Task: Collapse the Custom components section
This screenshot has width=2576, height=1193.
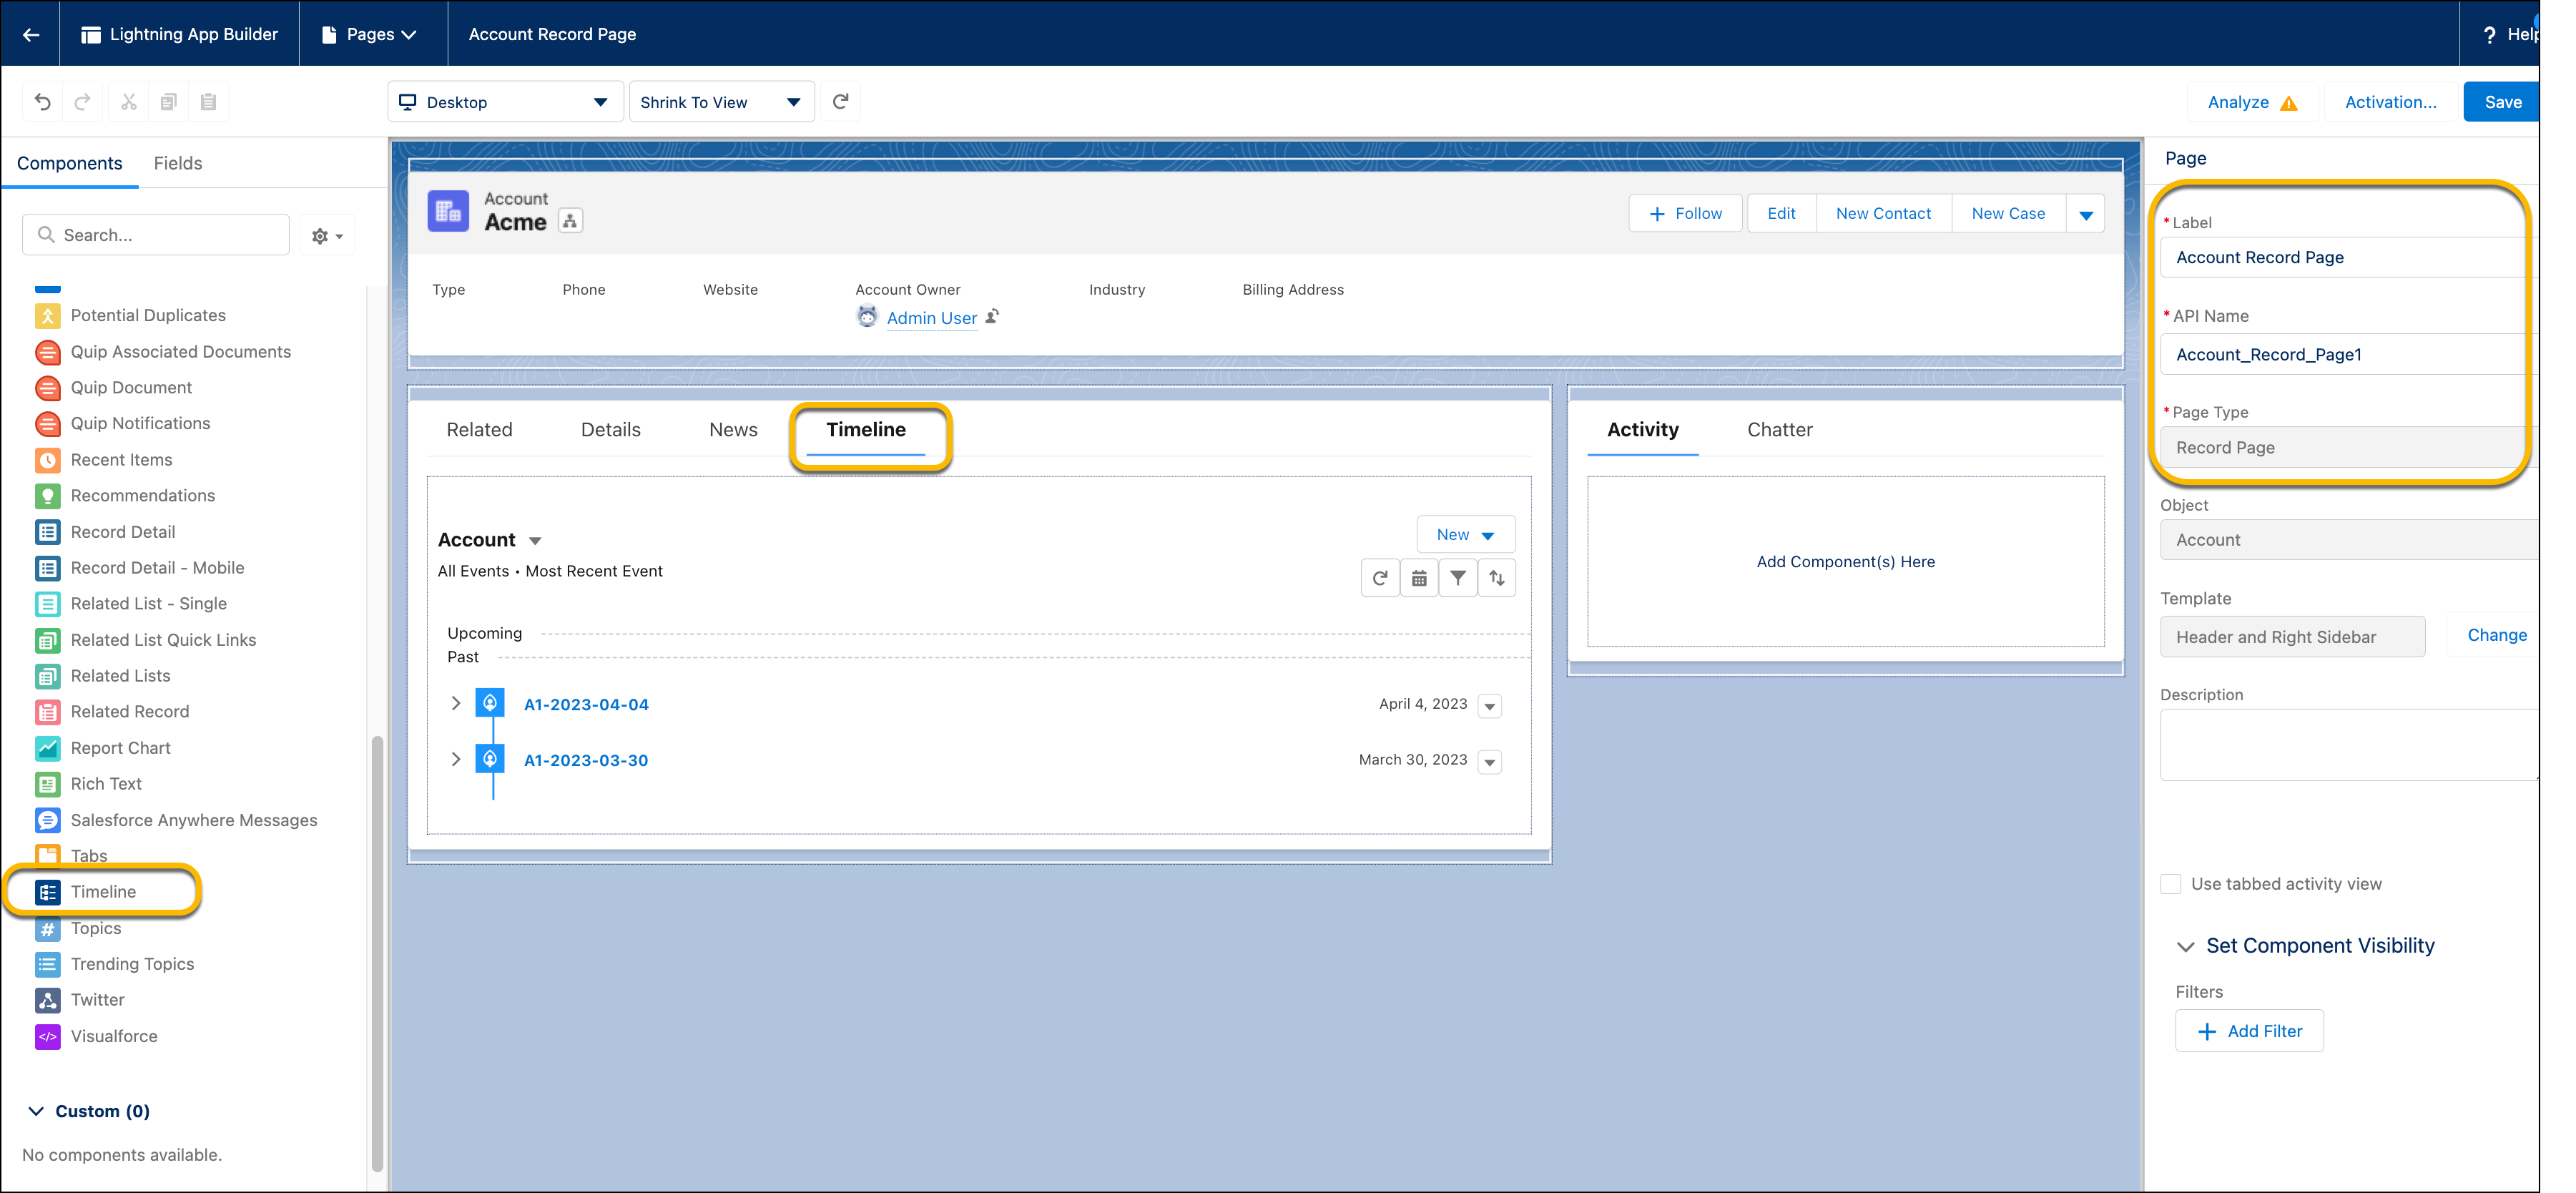Action: [x=37, y=1111]
